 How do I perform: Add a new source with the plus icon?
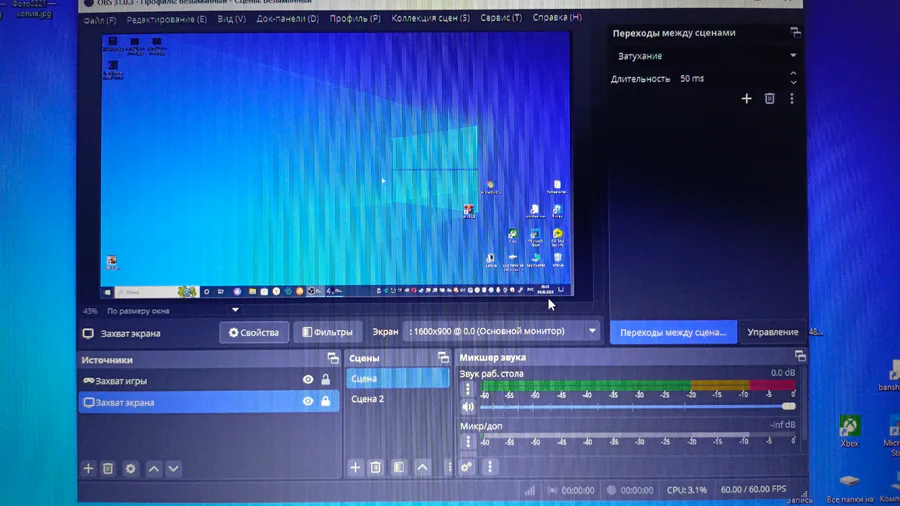(88, 469)
